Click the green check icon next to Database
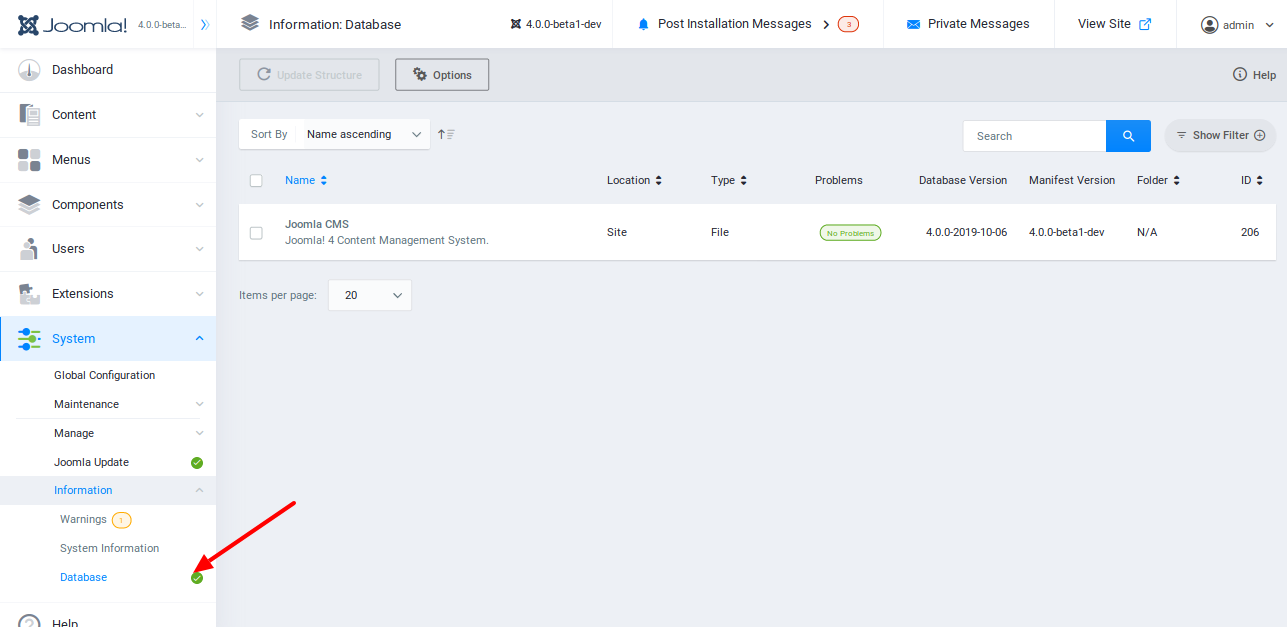 196,577
